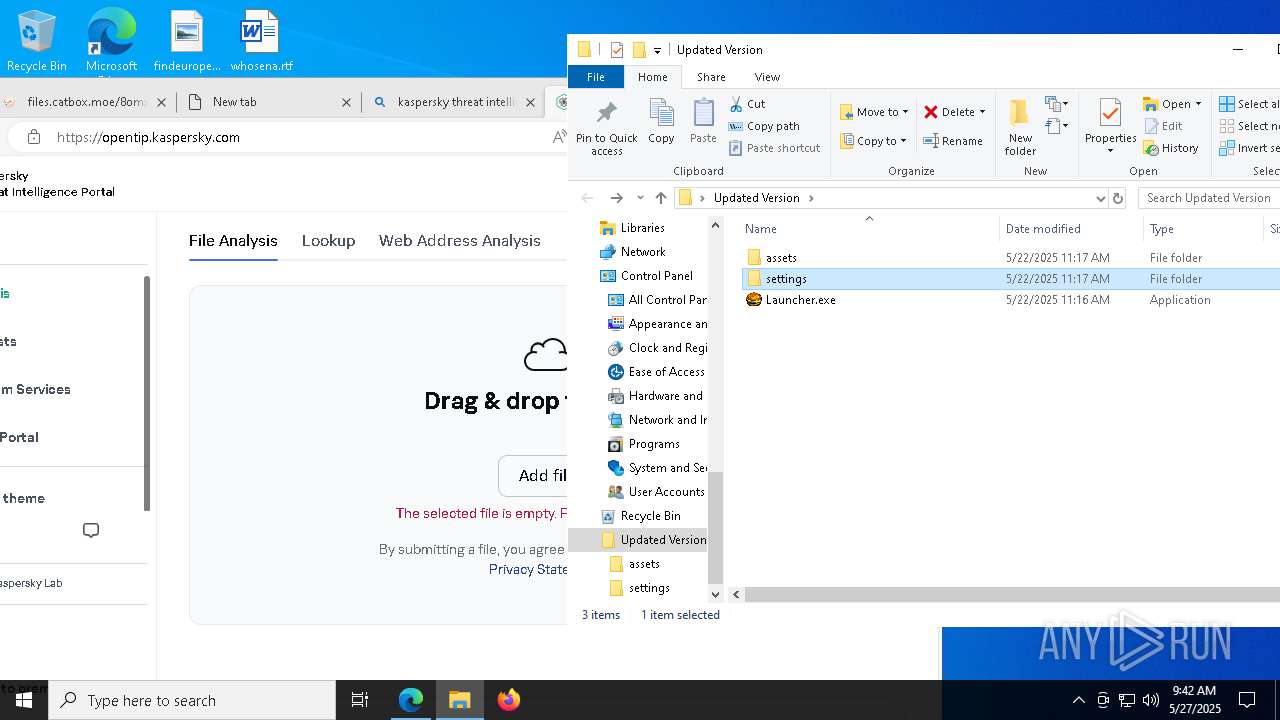Image resolution: width=1280 pixels, height=720 pixels.
Task: Click Microsoft Edge icon in taskbar
Action: [411, 700]
